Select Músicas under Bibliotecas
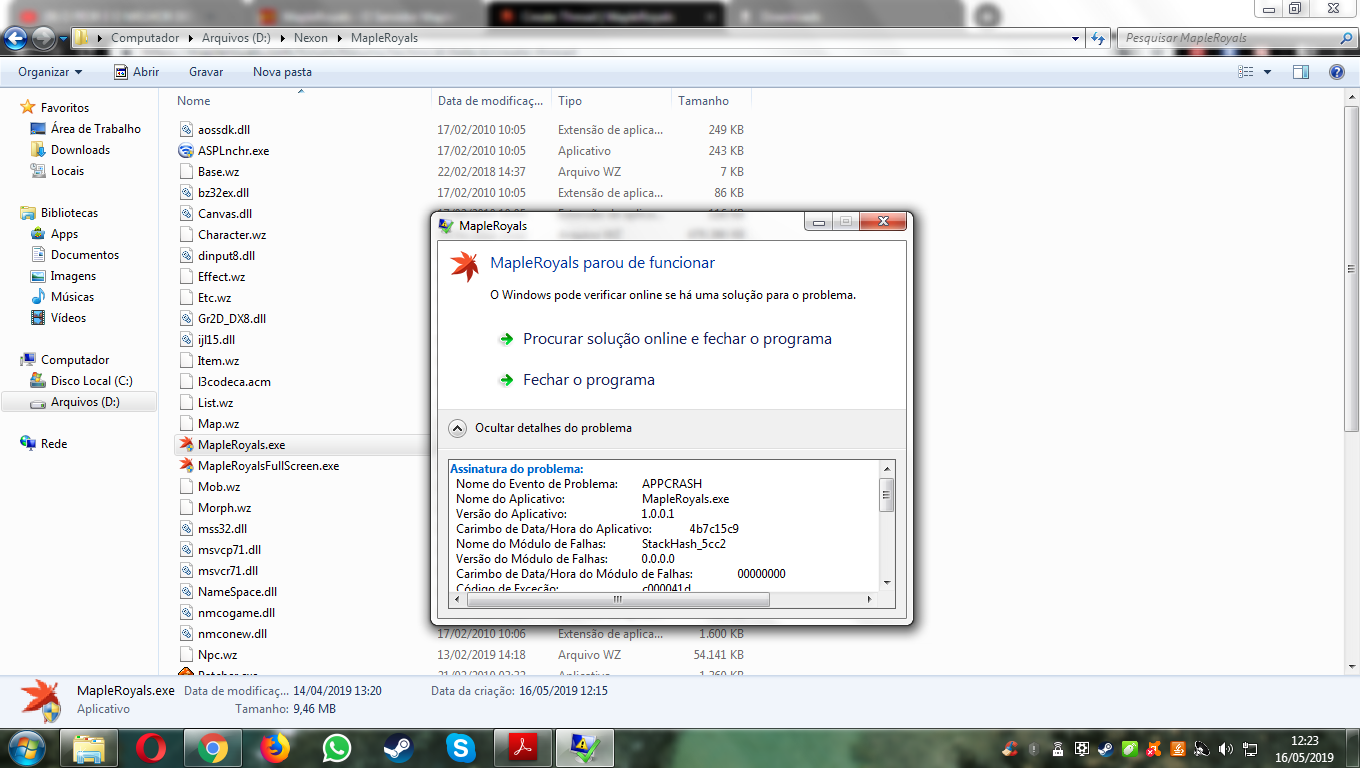This screenshot has width=1360, height=768. (x=72, y=297)
